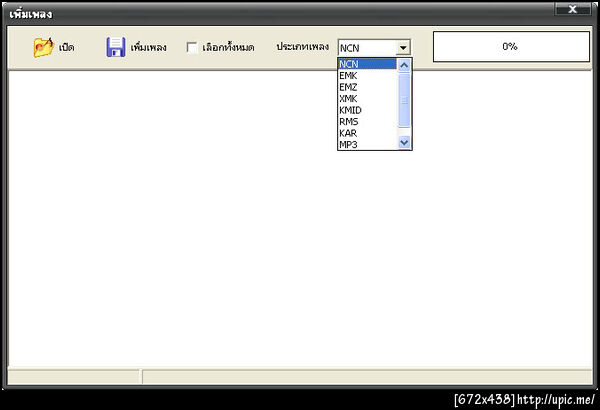
Task: Click the dropdown list scroll up arrow
Action: tap(404, 65)
